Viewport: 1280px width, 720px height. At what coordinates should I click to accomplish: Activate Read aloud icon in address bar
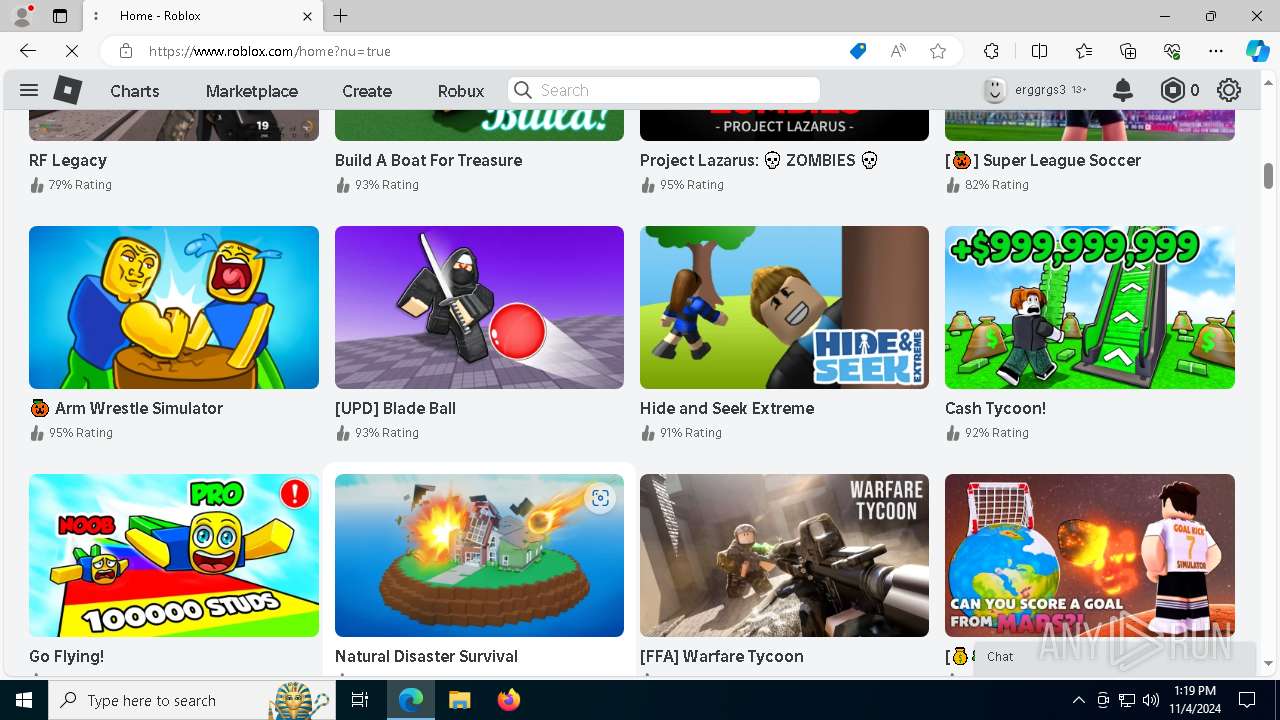point(898,51)
